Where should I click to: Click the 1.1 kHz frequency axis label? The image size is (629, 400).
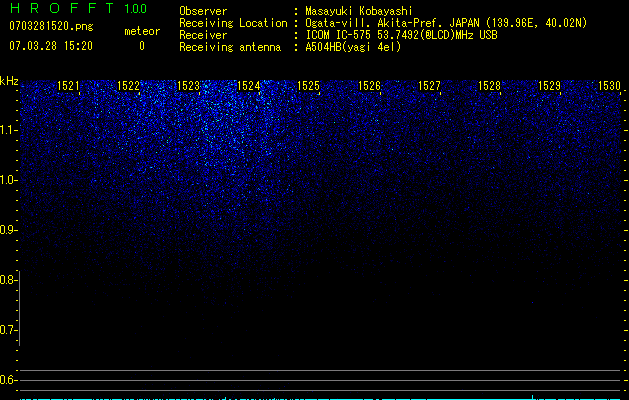pos(8,130)
